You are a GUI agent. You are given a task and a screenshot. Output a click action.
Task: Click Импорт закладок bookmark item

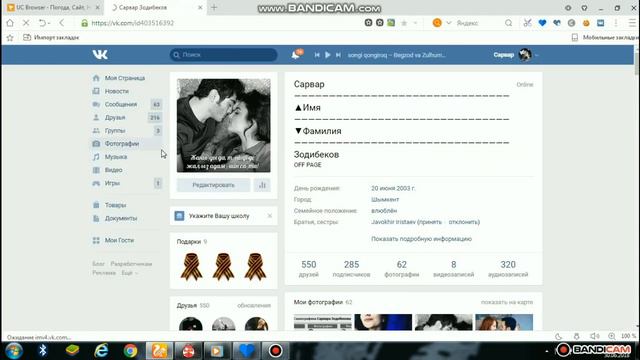(x=51, y=38)
